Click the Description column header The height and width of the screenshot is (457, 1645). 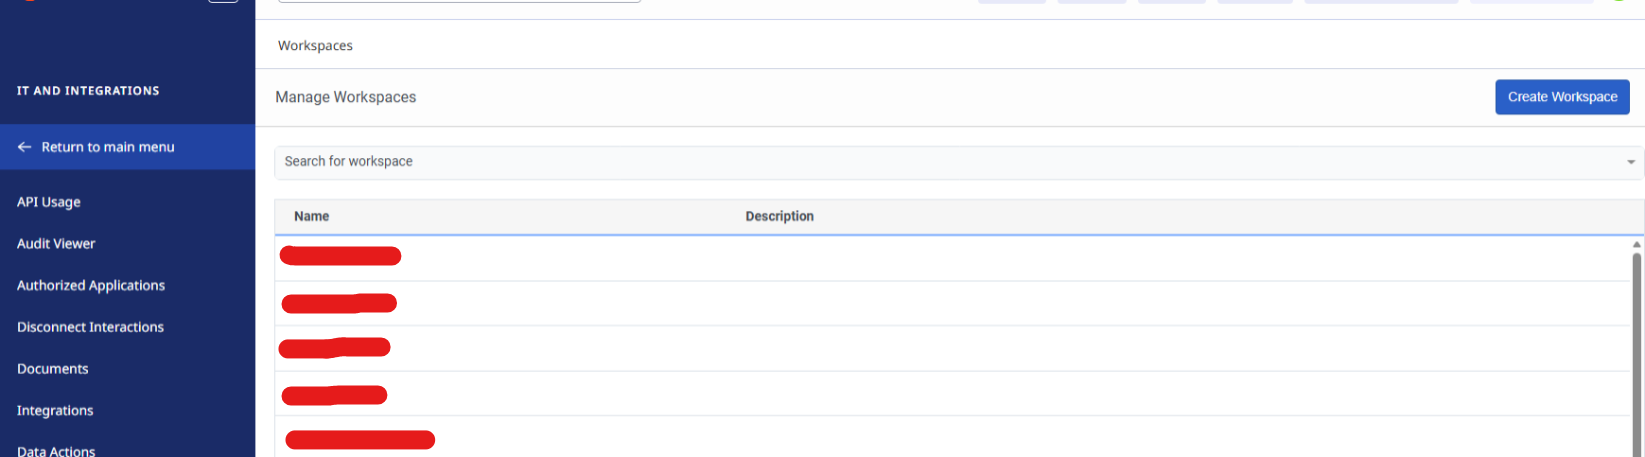(779, 216)
